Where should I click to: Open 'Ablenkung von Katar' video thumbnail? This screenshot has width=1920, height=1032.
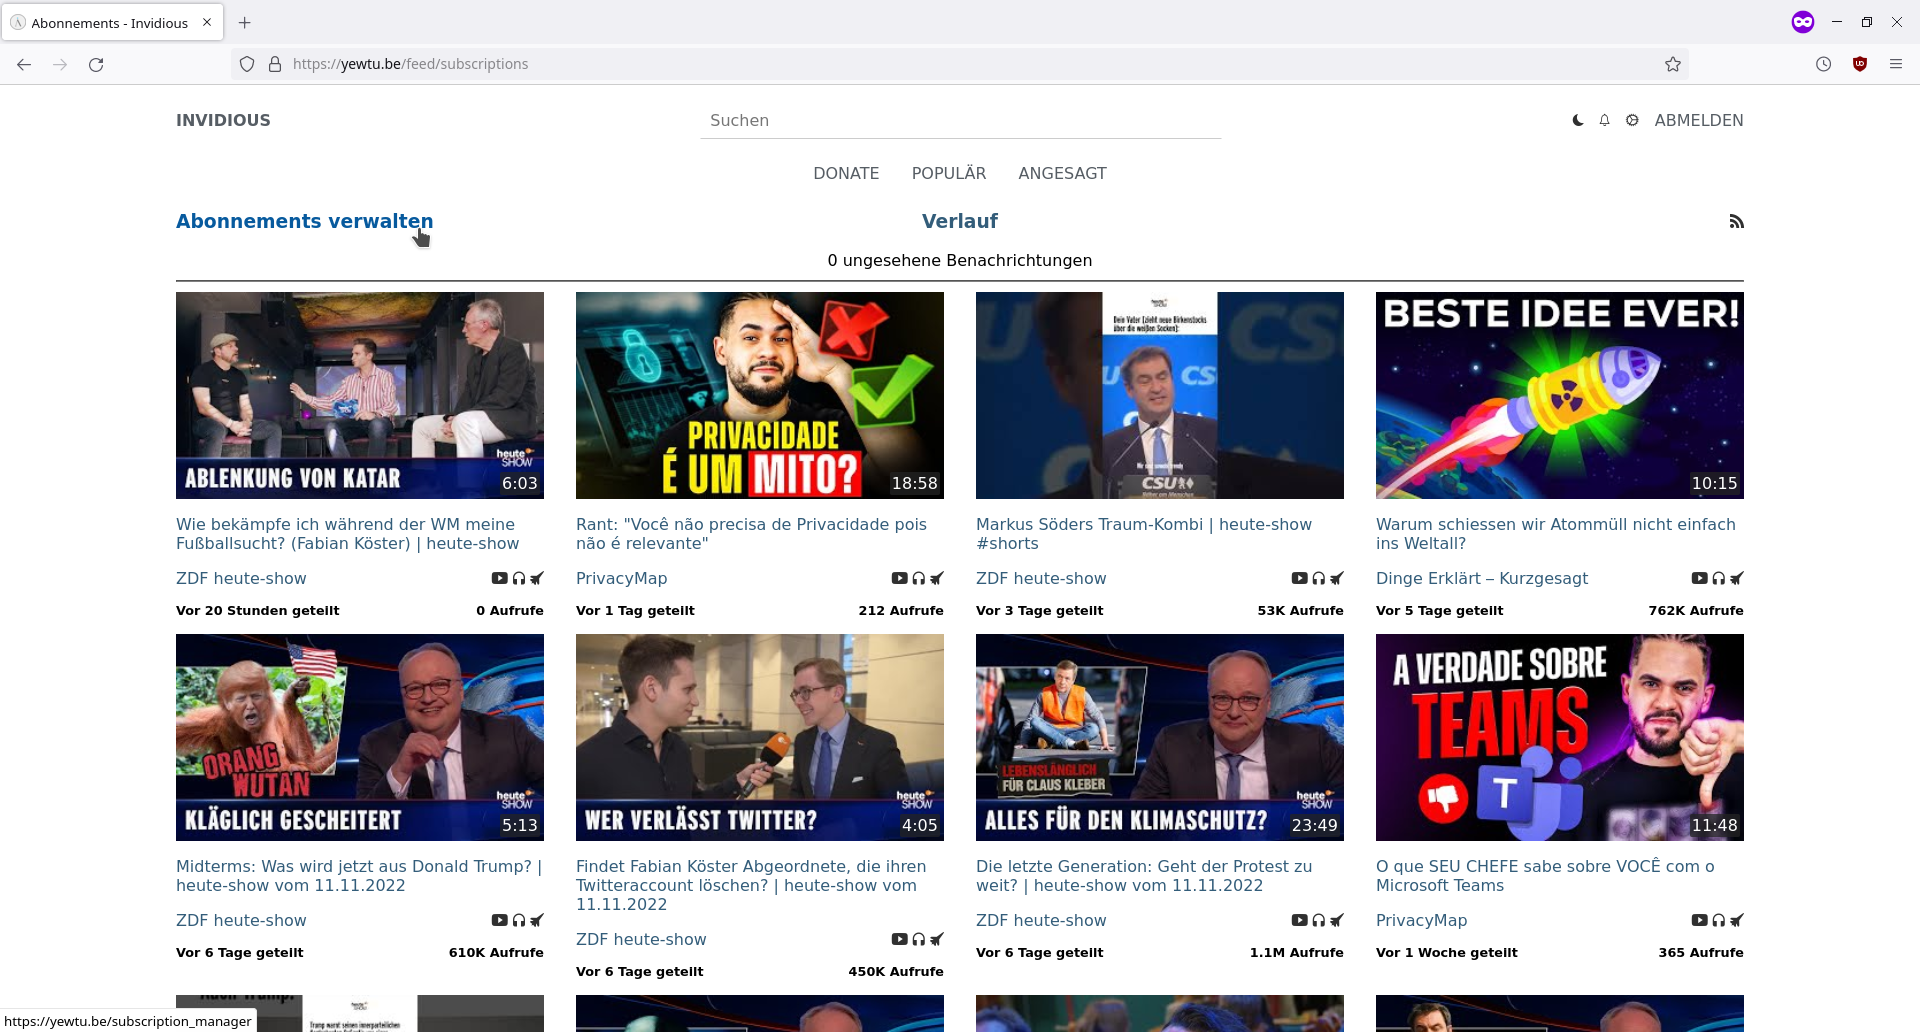click(x=360, y=395)
